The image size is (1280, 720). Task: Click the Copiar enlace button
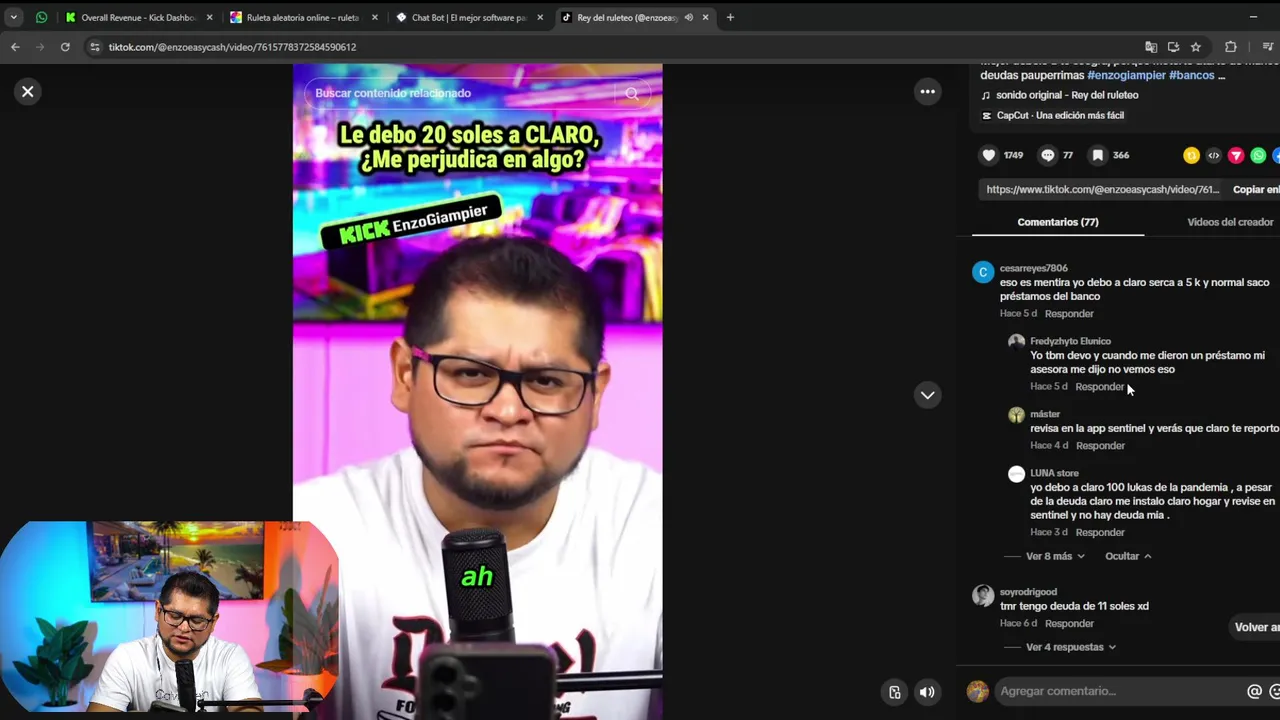(1256, 189)
